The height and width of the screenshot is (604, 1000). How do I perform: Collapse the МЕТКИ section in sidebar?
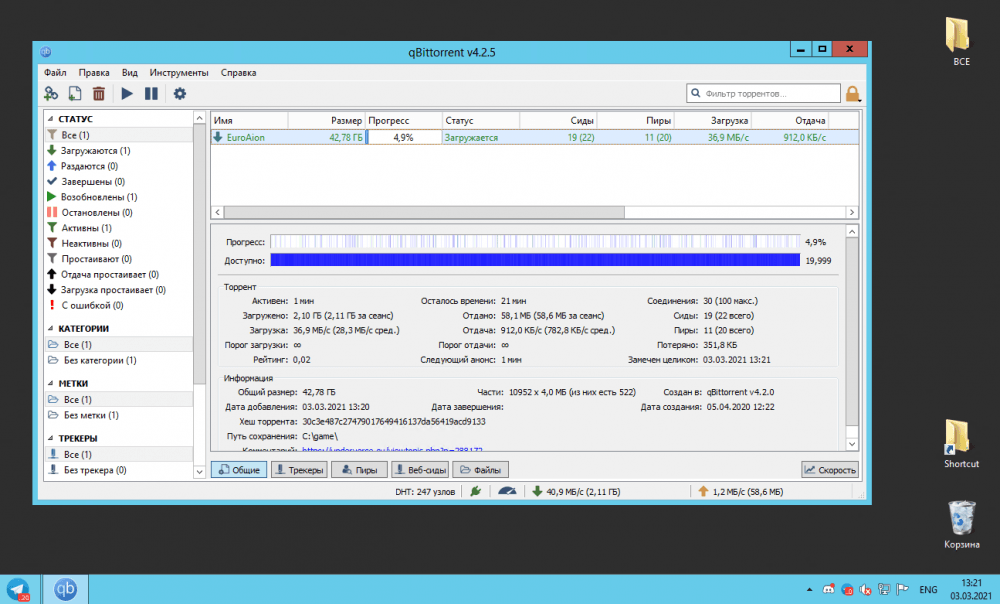click(x=50, y=383)
